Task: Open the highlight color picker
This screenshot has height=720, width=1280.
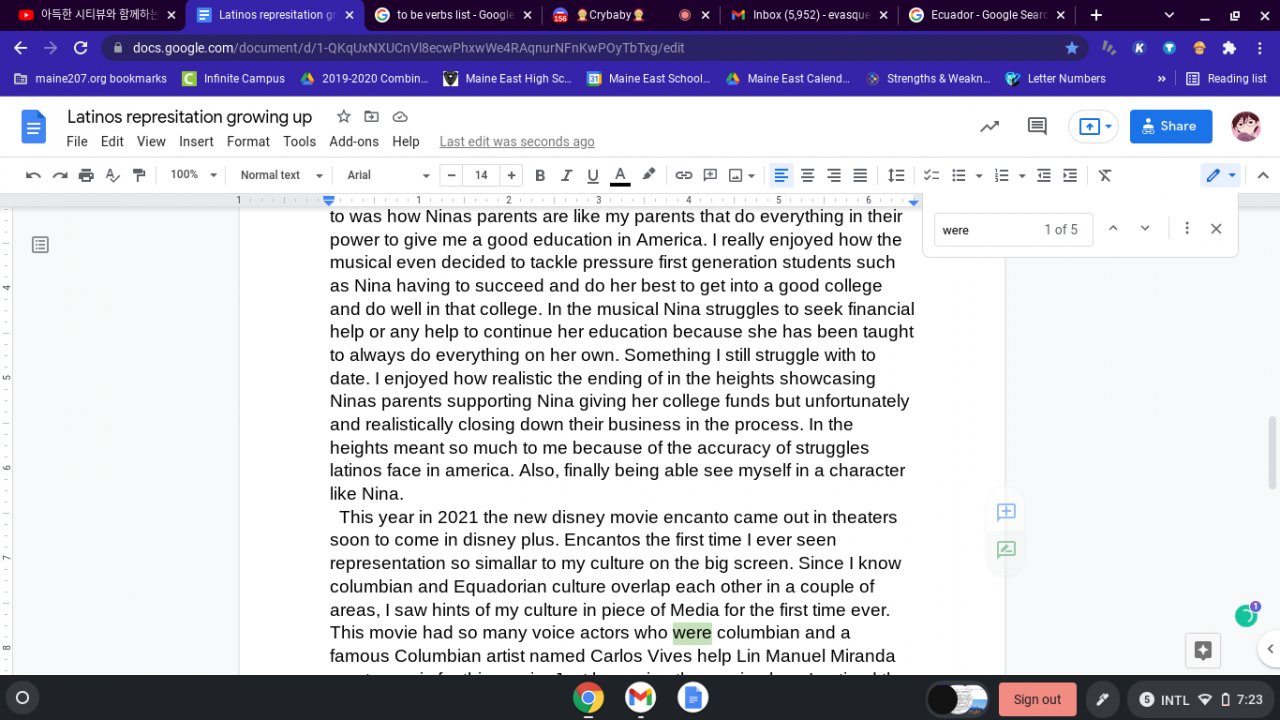Action: tap(648, 175)
